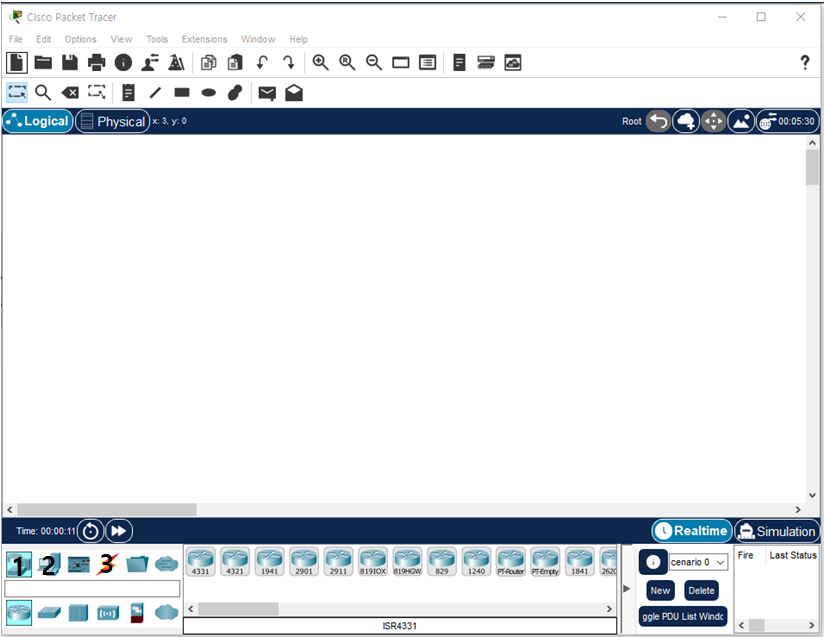
Task: Select the draw ellipse tool
Action: pyautogui.click(x=208, y=93)
